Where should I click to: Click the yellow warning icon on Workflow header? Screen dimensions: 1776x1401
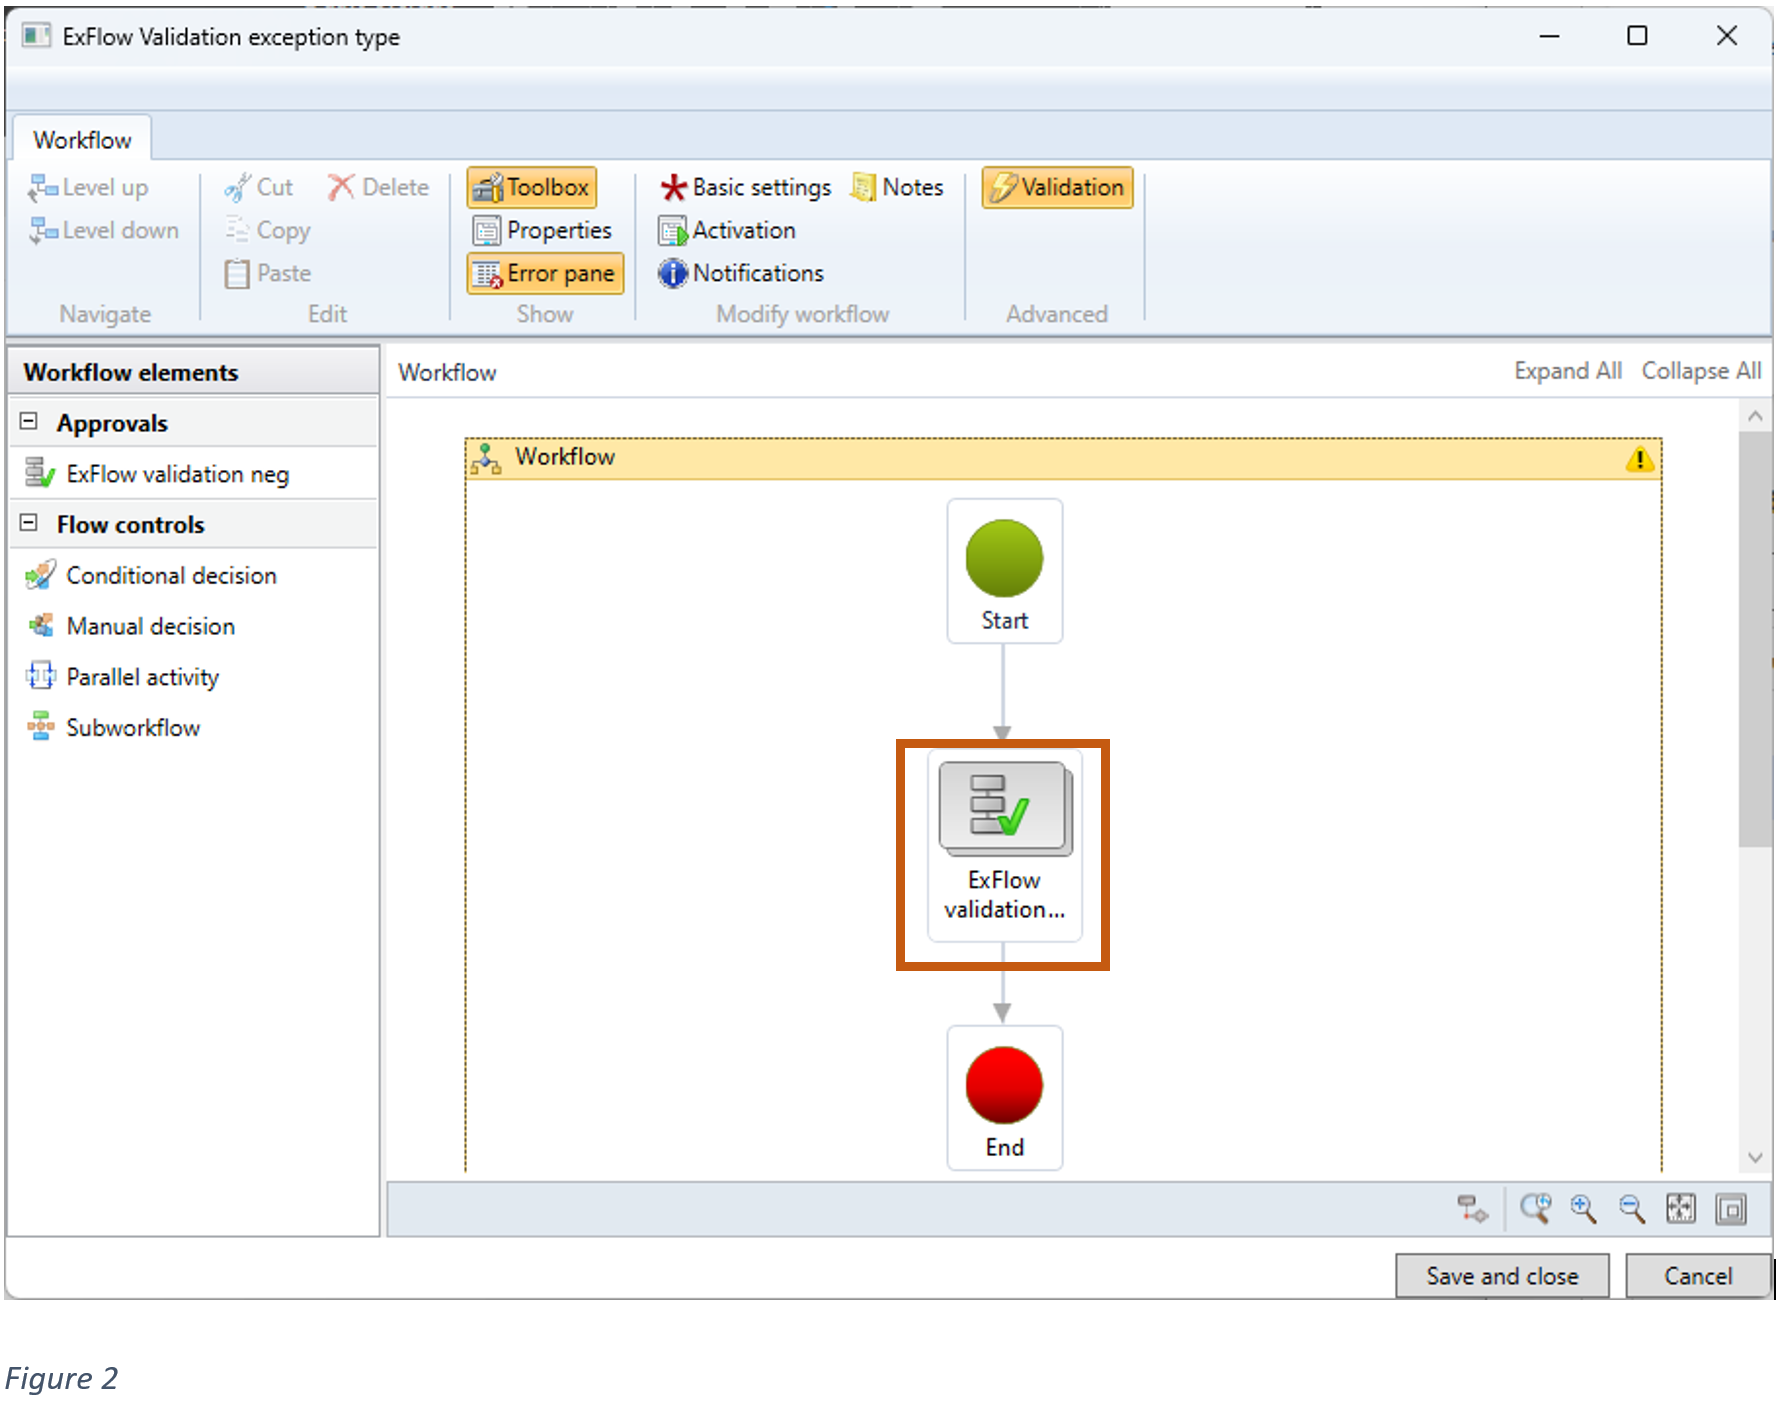1639,459
